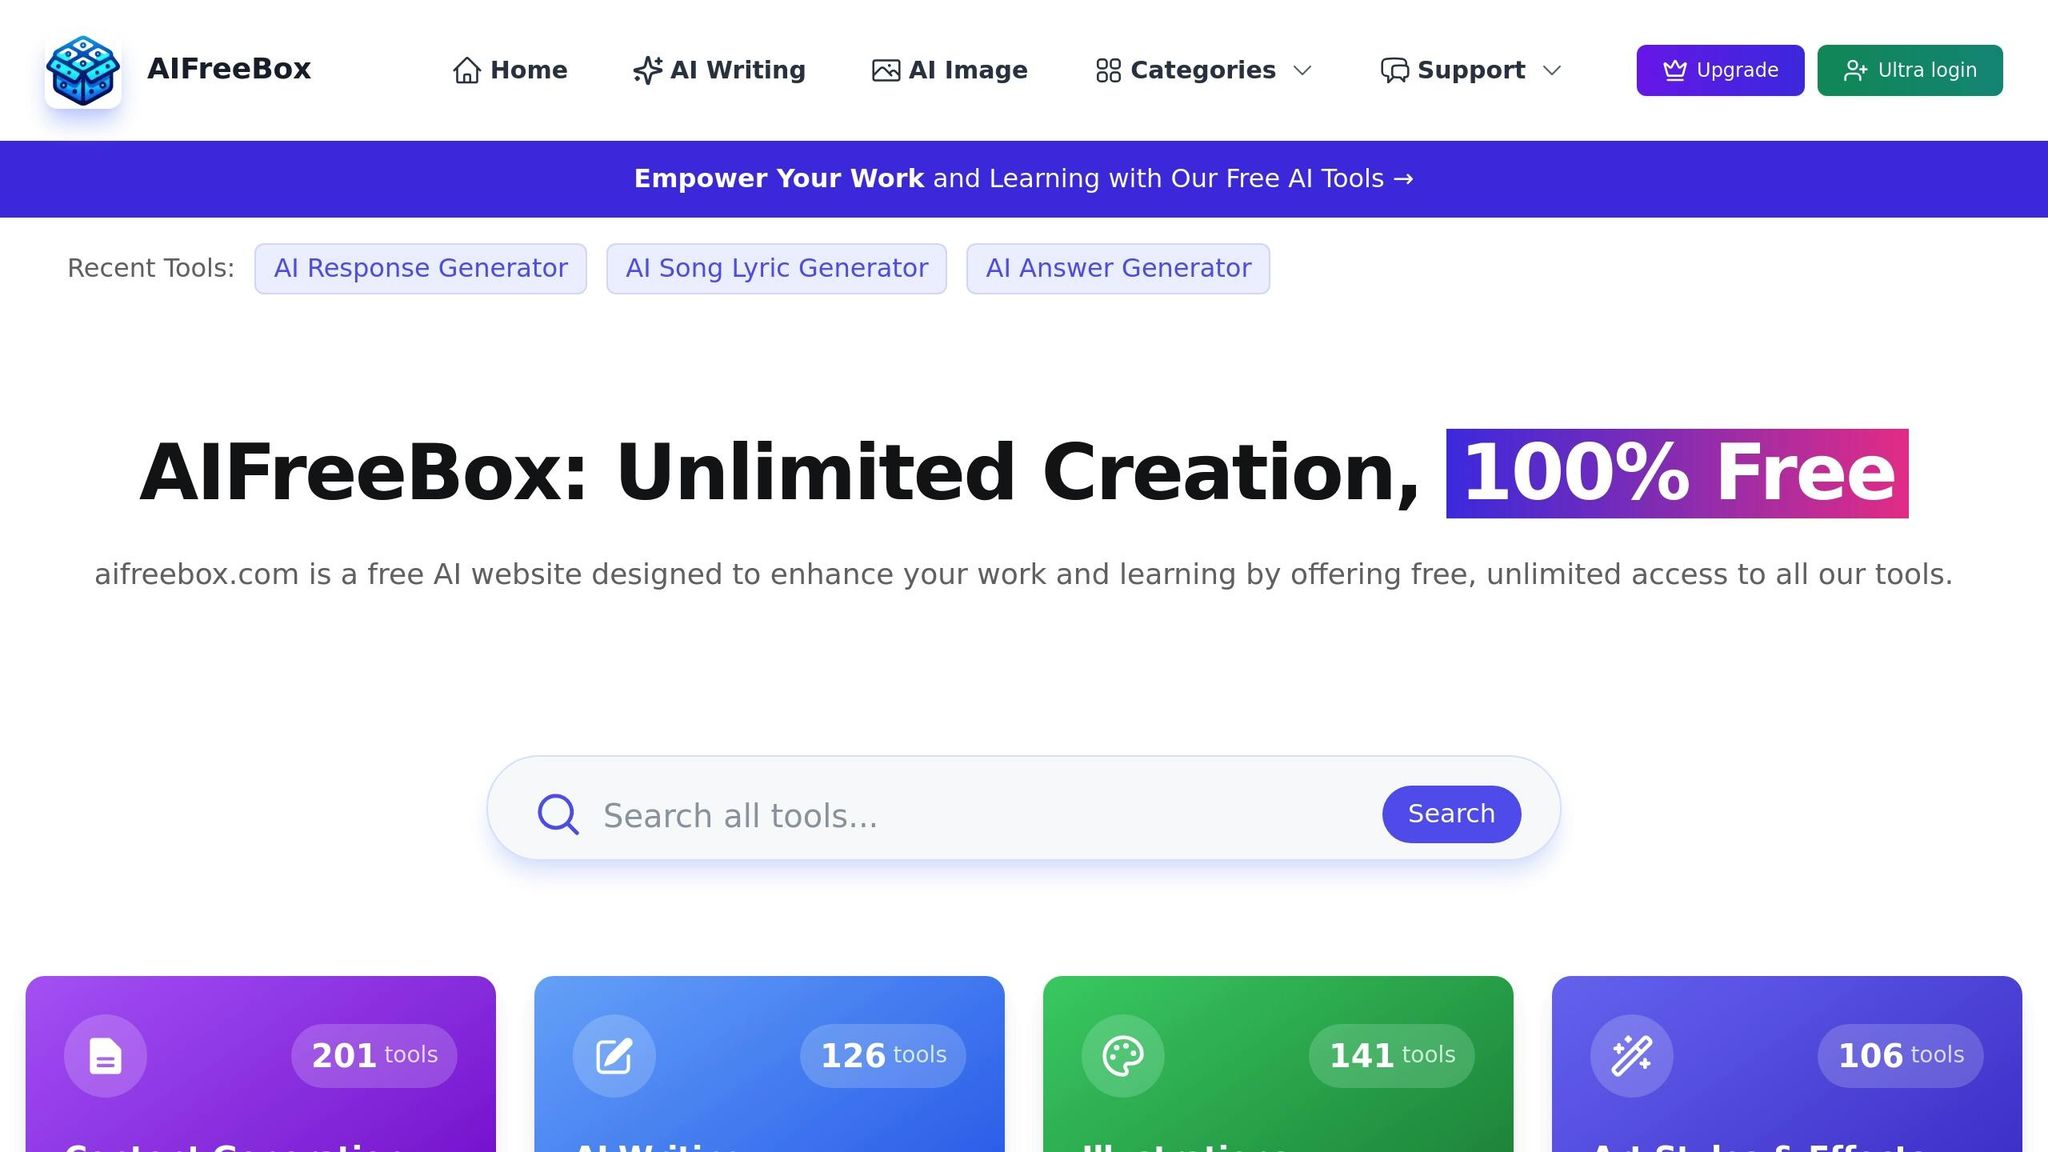
Task: Click the 141 tools badge
Action: [x=1392, y=1056]
